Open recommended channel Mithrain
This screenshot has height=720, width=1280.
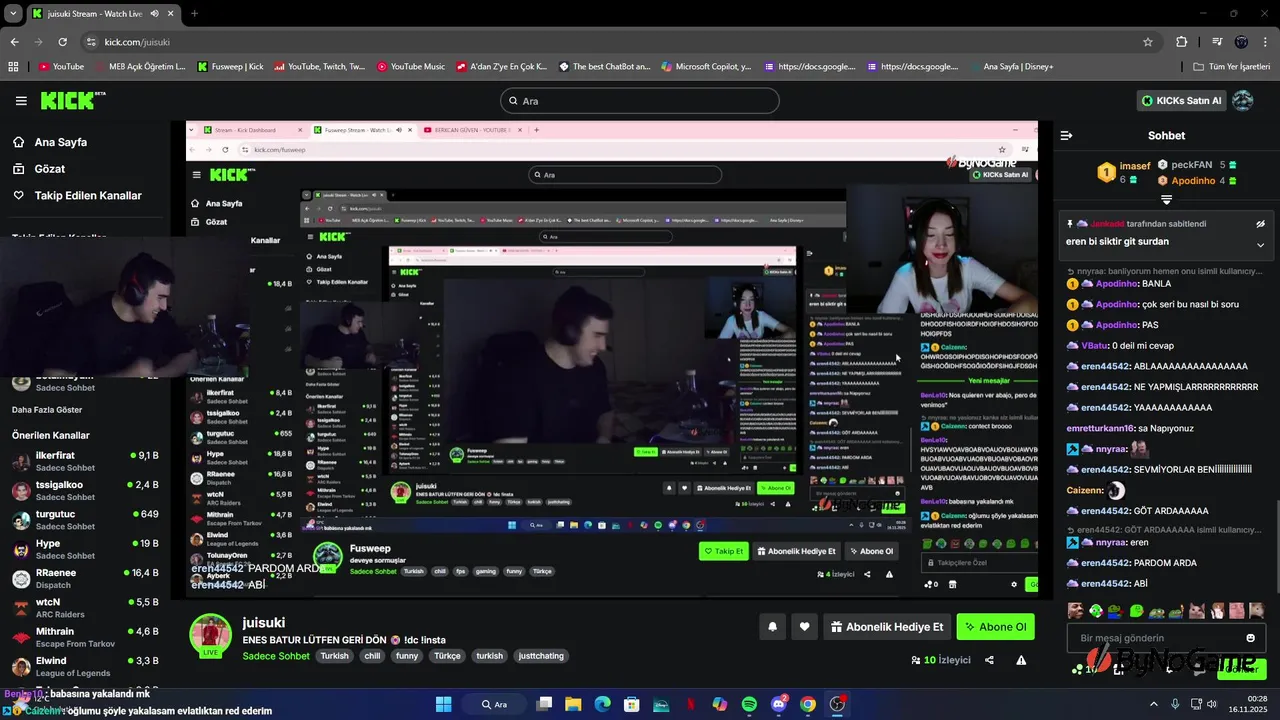[85, 637]
